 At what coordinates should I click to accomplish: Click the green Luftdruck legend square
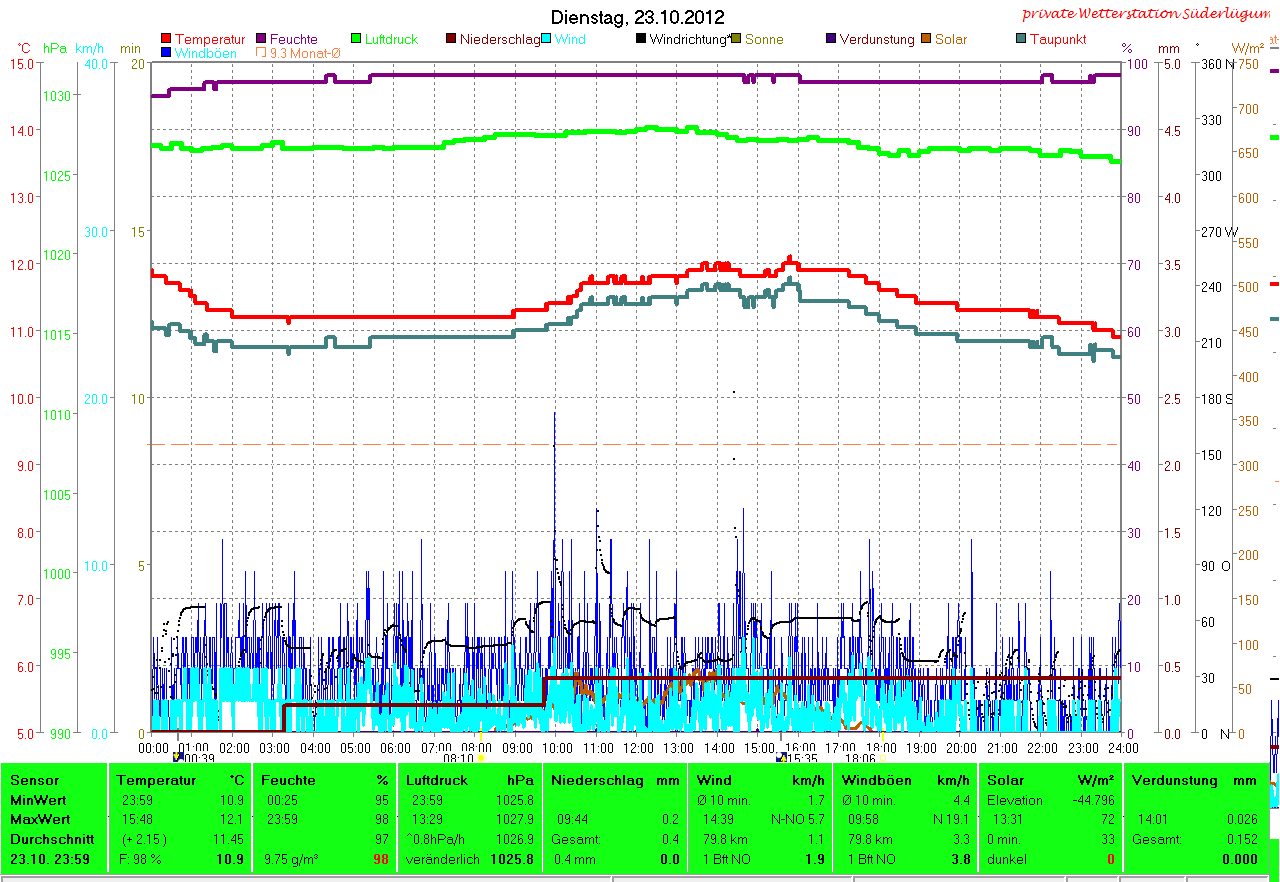pos(356,40)
